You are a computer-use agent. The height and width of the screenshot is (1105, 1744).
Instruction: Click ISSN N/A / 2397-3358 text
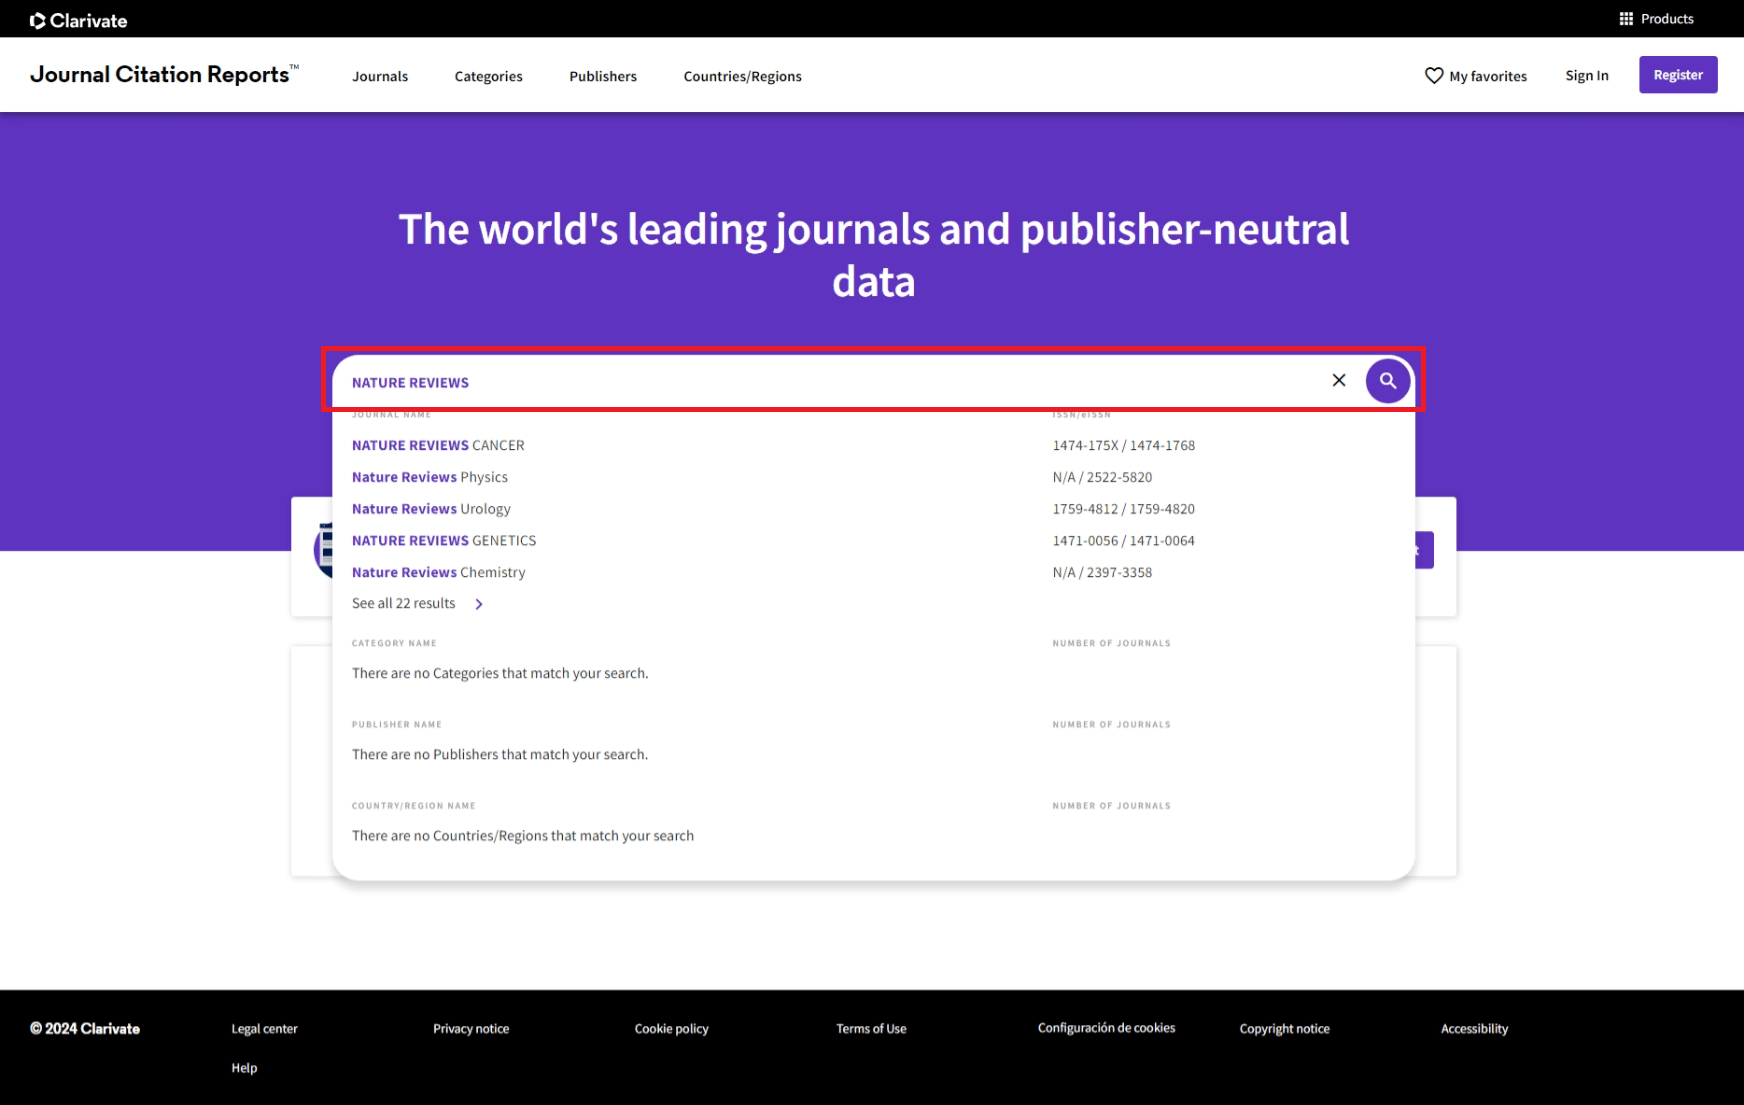[x=1102, y=572]
